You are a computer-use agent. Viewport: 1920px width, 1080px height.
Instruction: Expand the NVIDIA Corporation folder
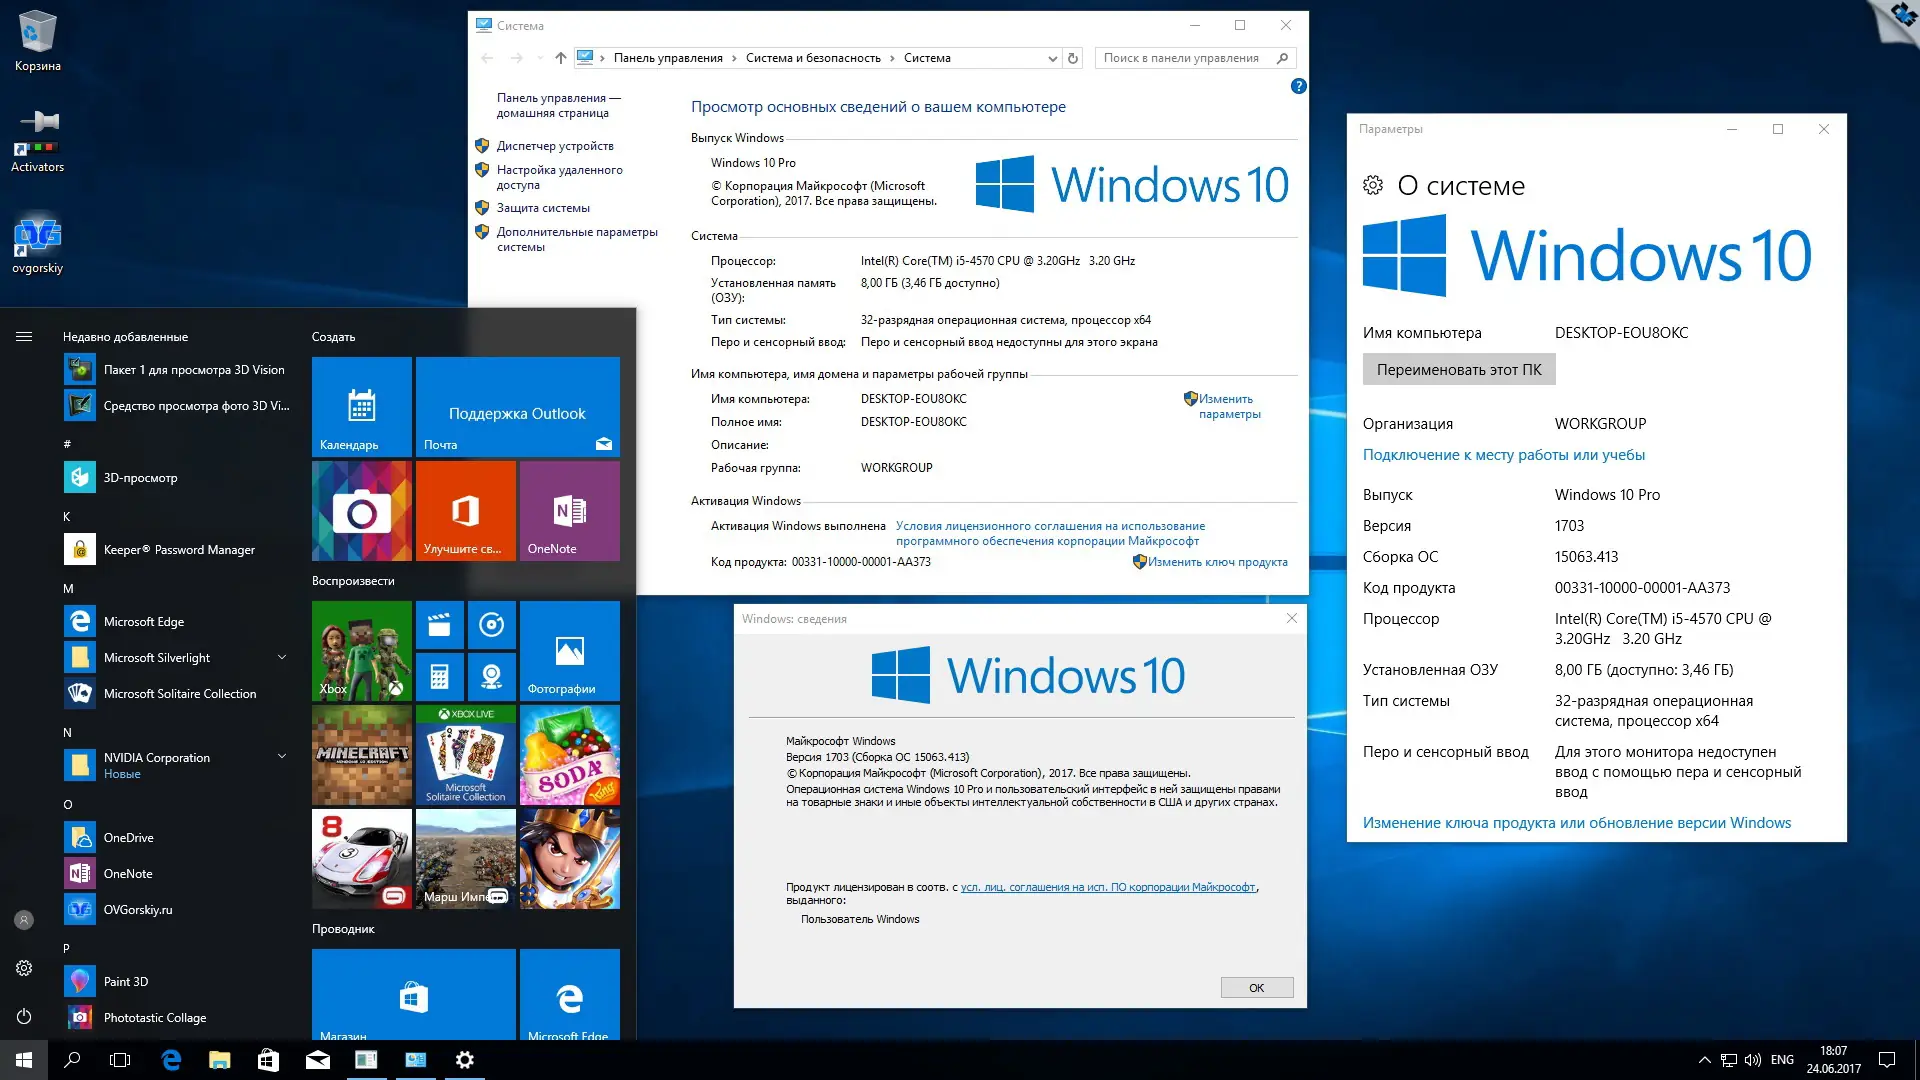282,757
